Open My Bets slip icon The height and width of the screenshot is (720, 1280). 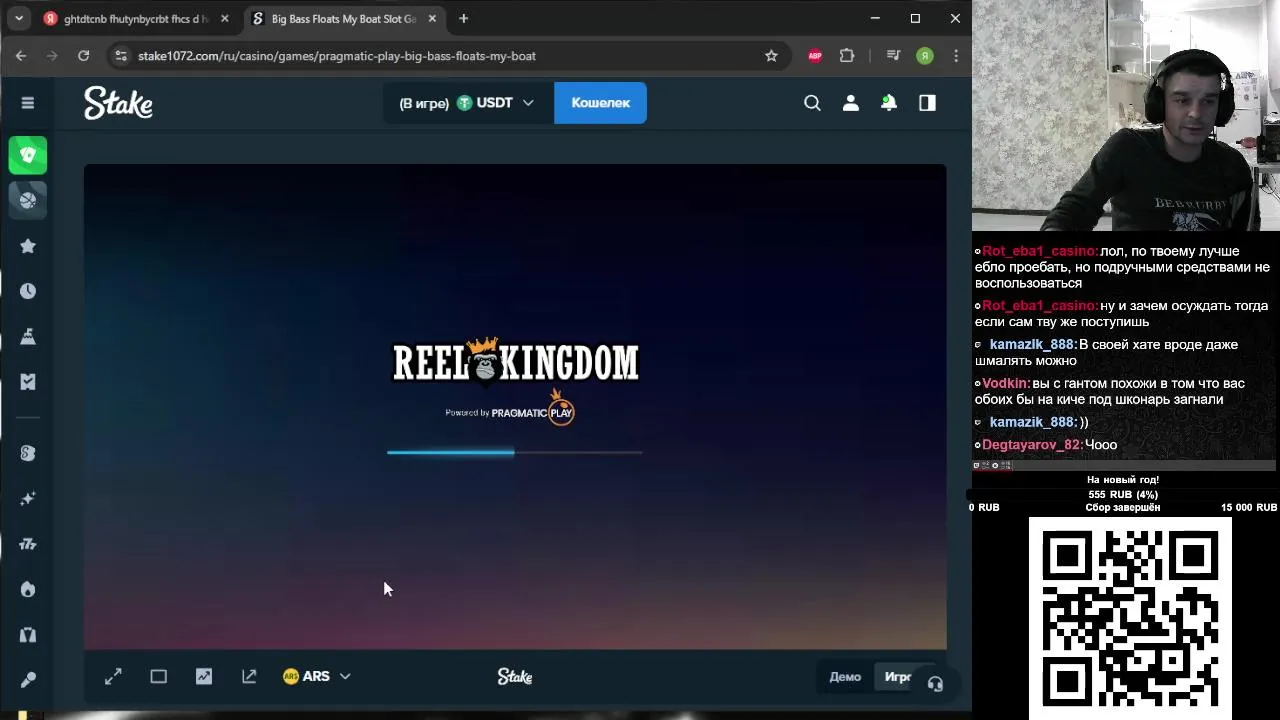pyautogui.click(x=28, y=382)
